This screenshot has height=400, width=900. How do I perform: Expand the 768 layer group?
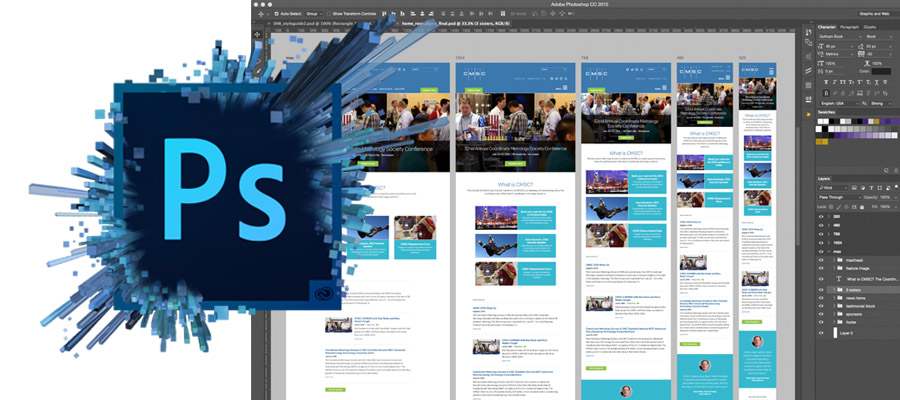(828, 234)
